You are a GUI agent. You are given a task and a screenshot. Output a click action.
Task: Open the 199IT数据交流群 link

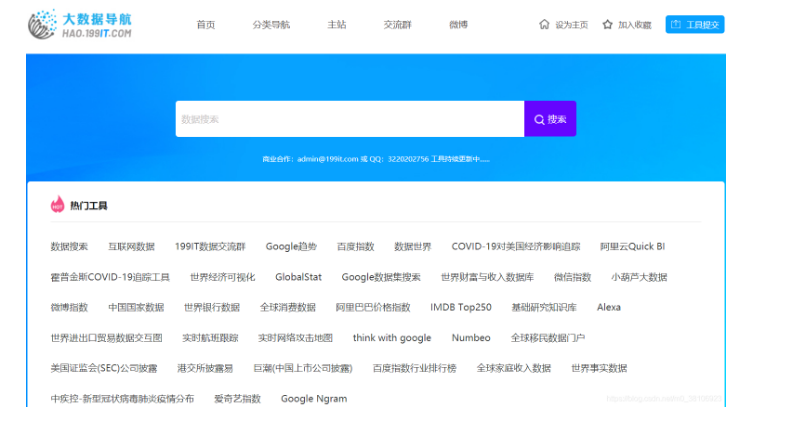(x=210, y=247)
